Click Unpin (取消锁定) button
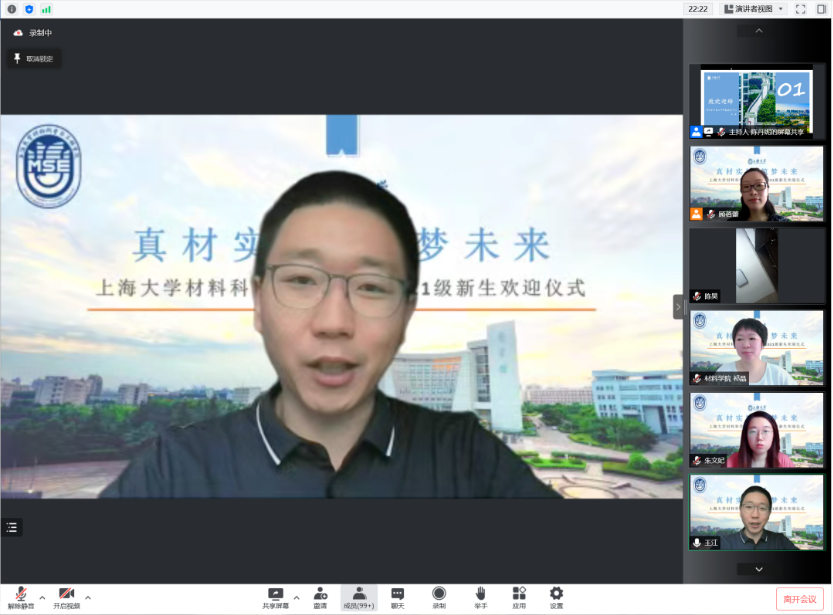Viewport: 833px width, 615px height. tap(33, 59)
